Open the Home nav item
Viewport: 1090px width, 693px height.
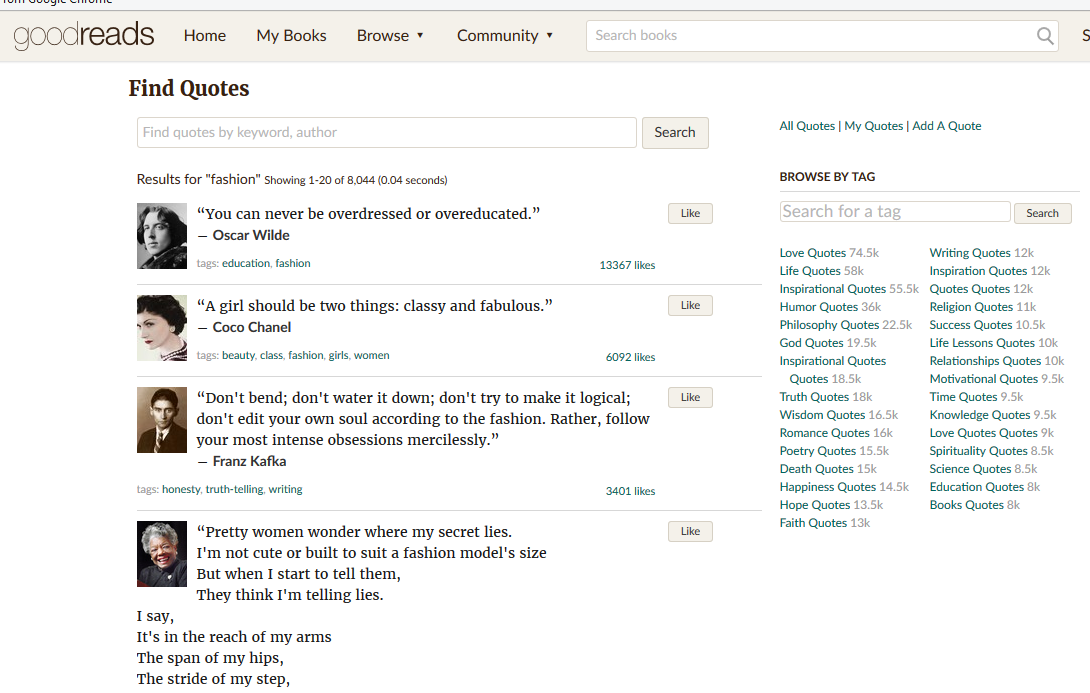[204, 35]
